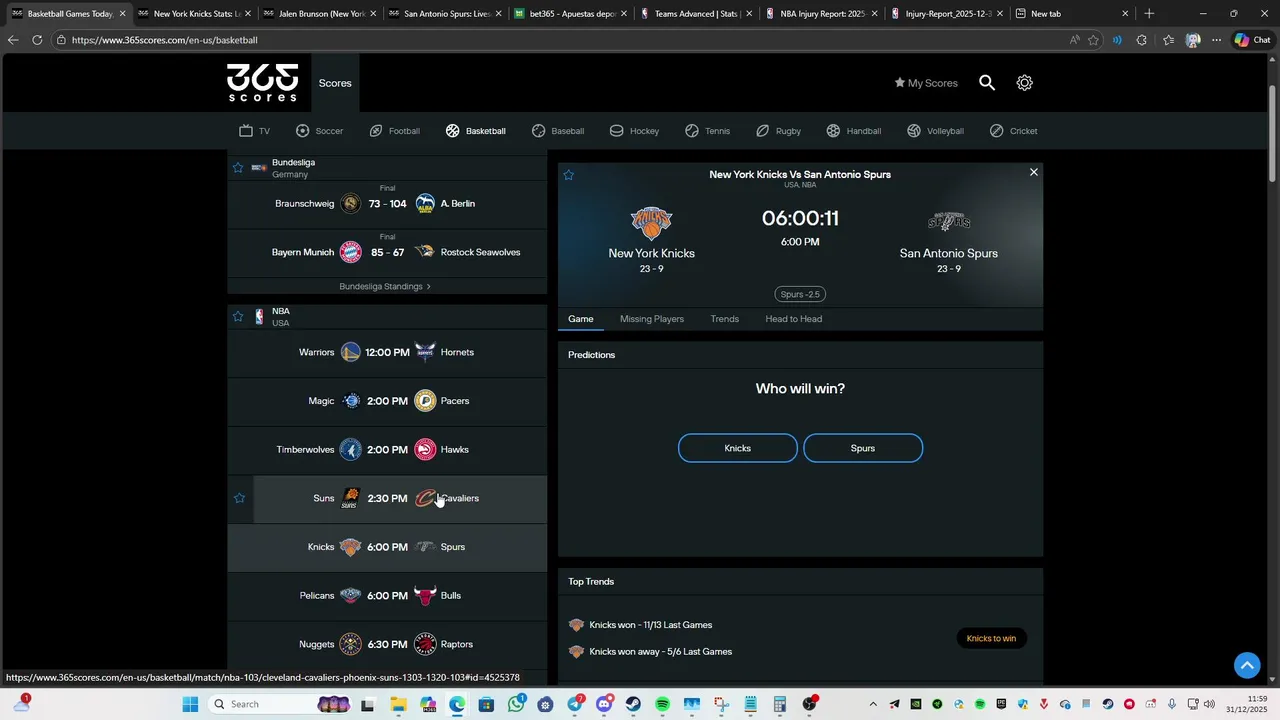Favorite the Bundesliga league star
The image size is (1280, 720).
tap(238, 168)
